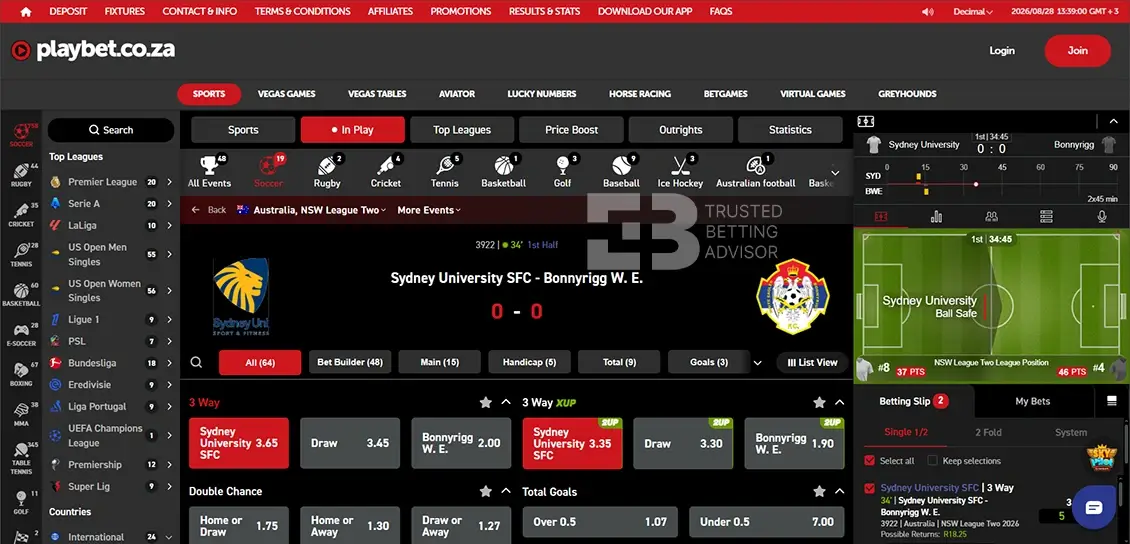Open the Price Boost tab
The image size is (1130, 544).
[571, 130]
